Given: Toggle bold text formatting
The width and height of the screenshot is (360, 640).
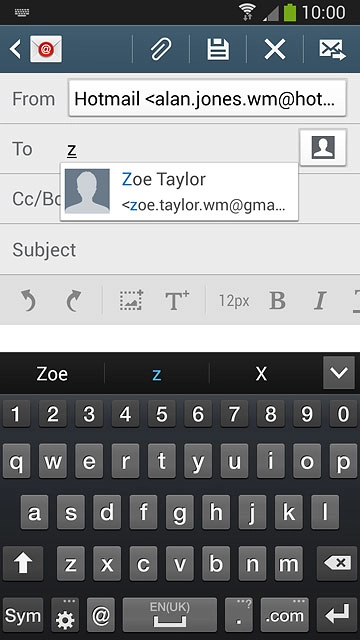Looking at the screenshot, I should point(278,301).
